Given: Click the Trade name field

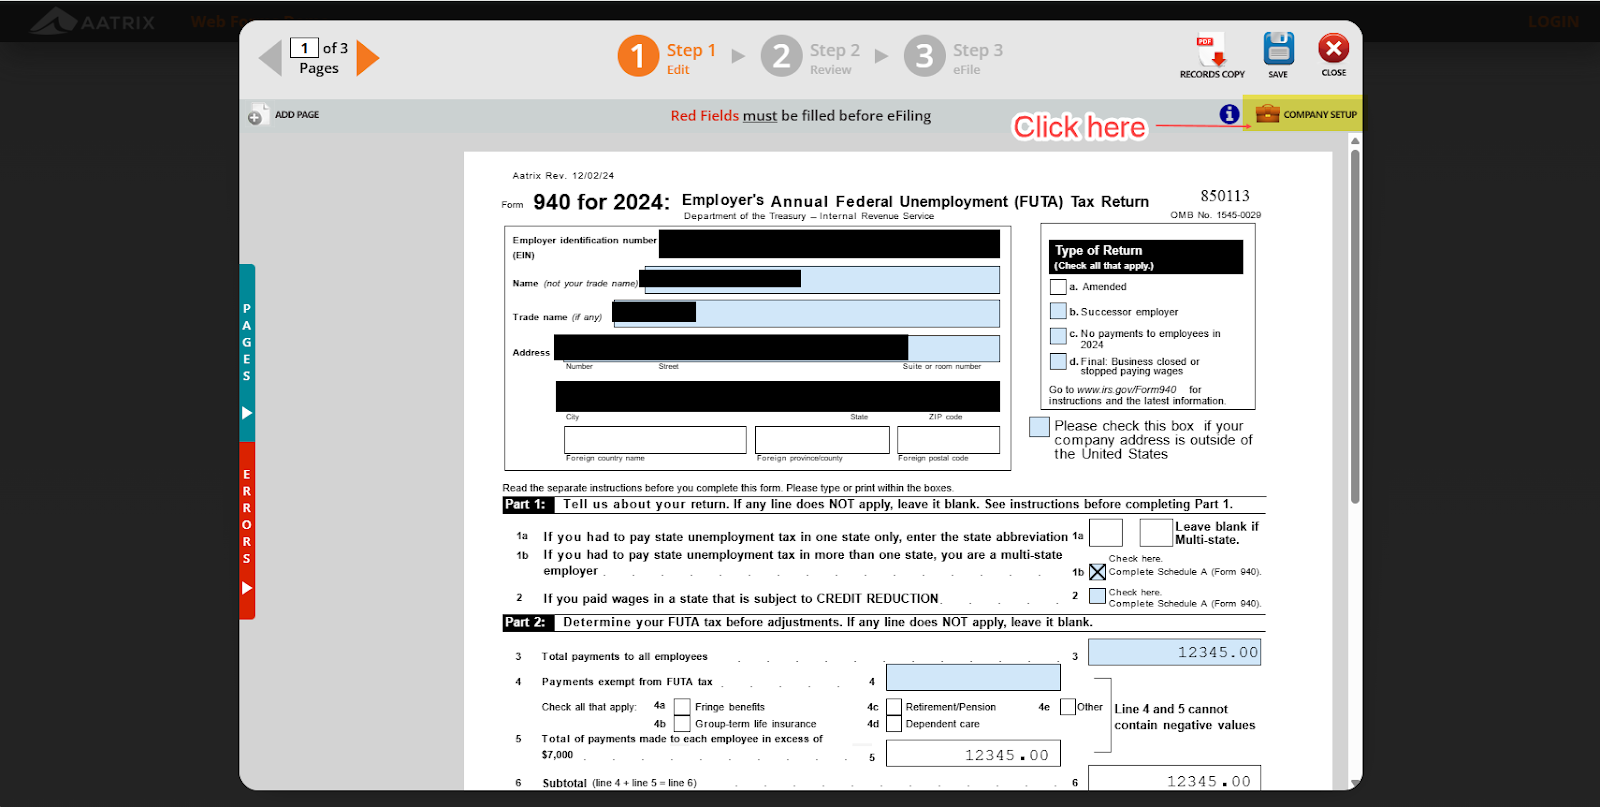Looking at the screenshot, I should (x=806, y=314).
